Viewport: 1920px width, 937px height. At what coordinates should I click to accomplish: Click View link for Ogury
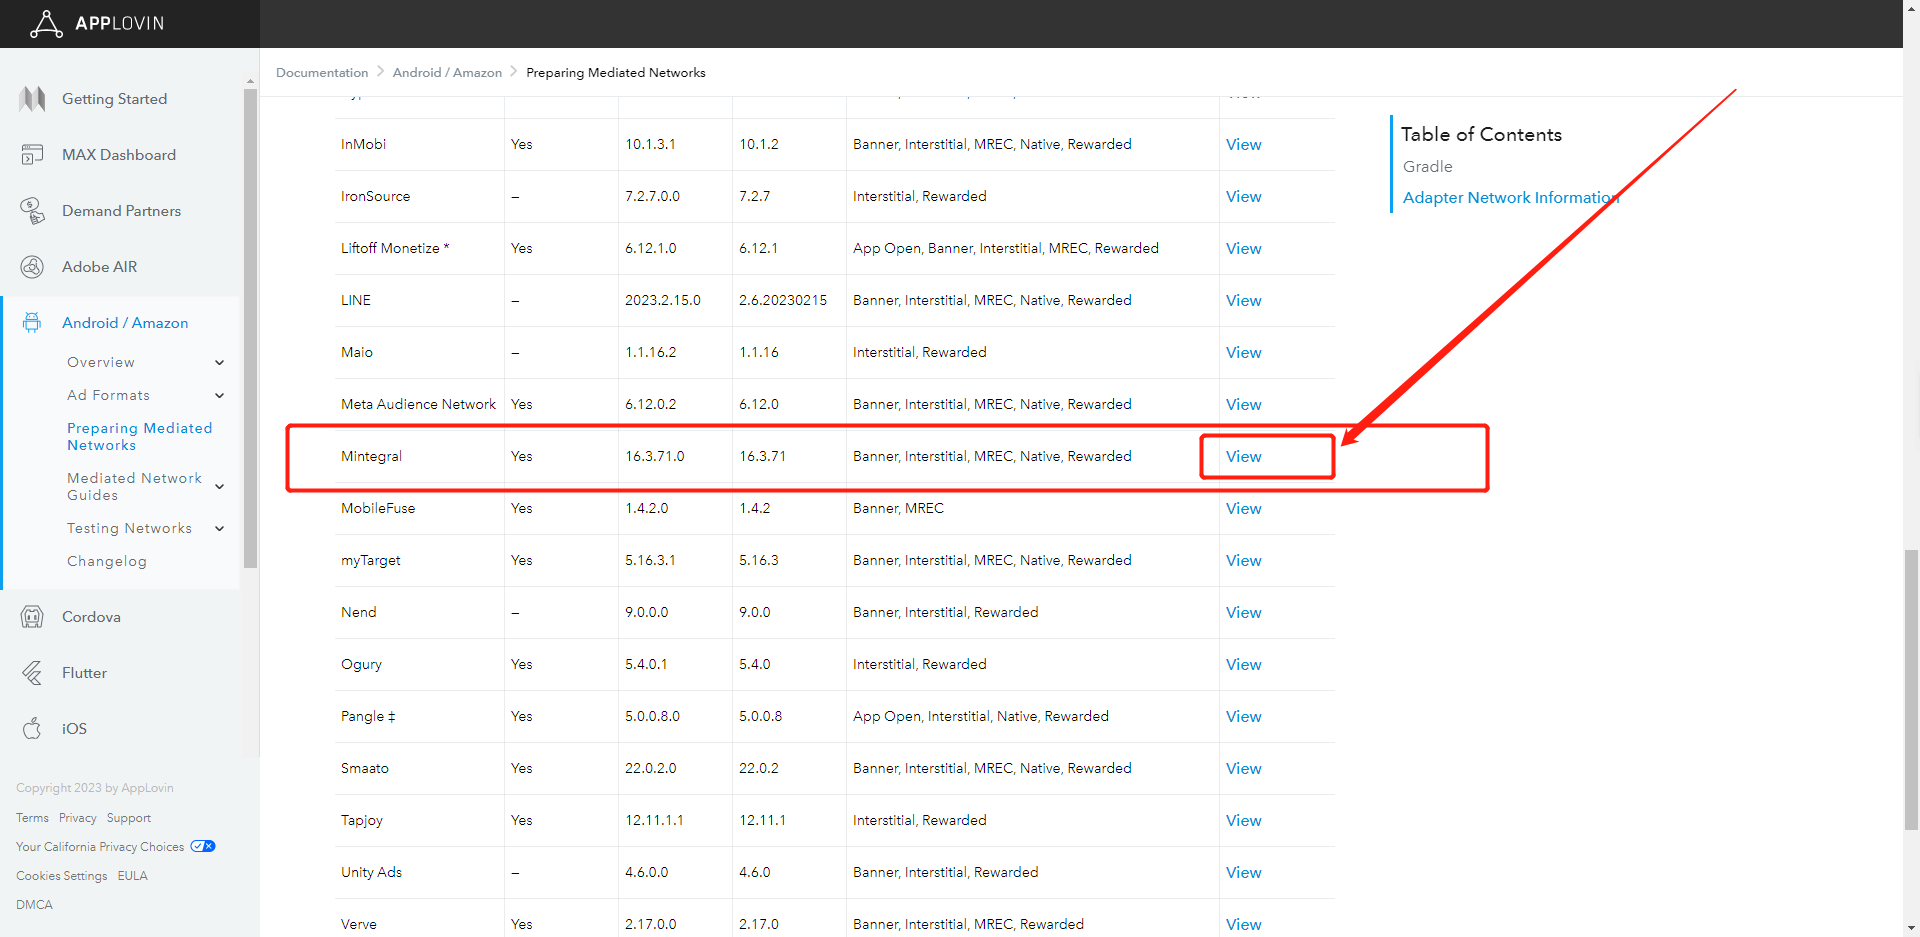(1243, 664)
